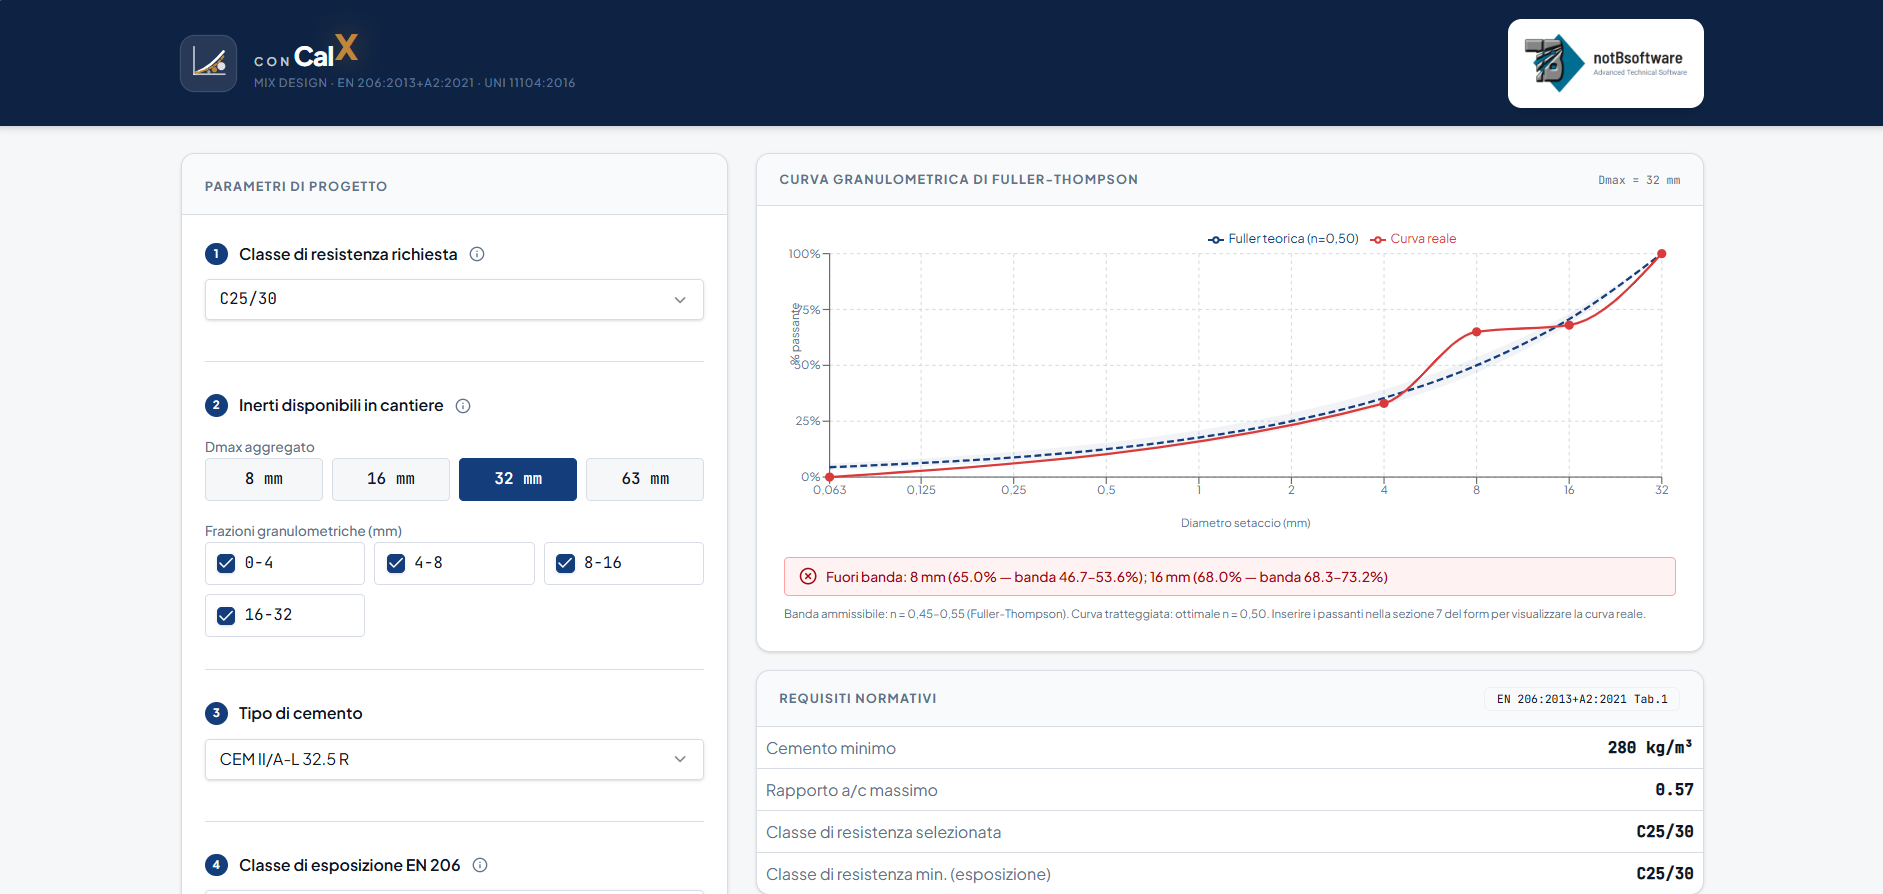
Task: Select the 8 mm Dmax option
Action: point(264,479)
